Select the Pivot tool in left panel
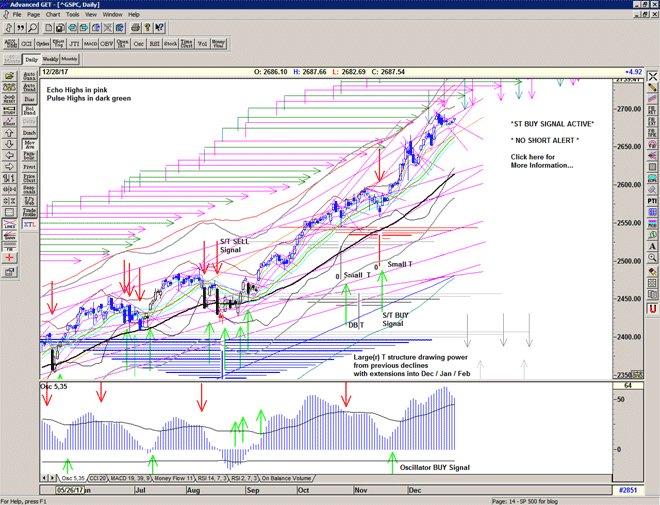Screen dimensions: 660x505 coord(30,155)
